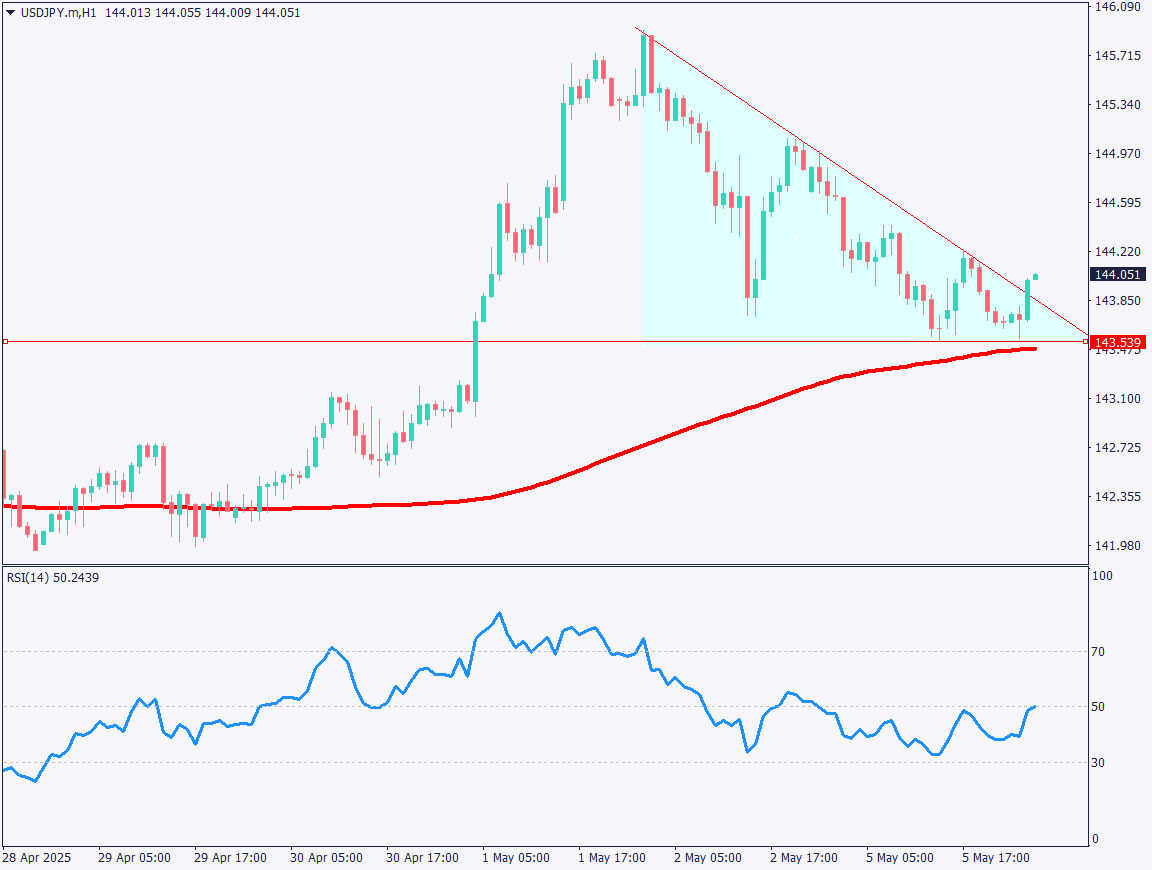
Task: Click the RSI 70 level label
Action: tap(1098, 652)
